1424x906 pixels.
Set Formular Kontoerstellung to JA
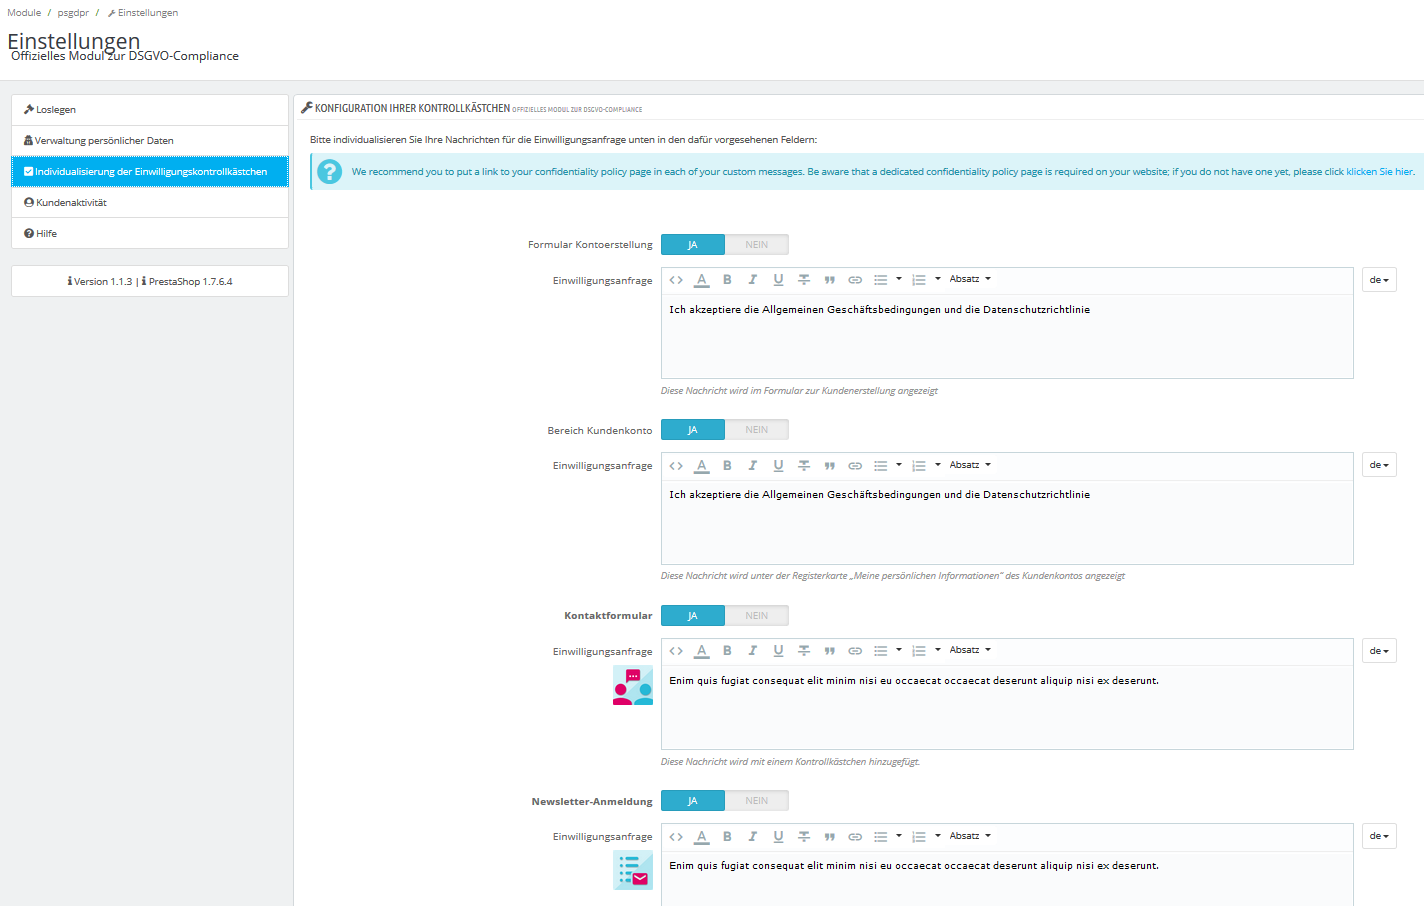[693, 245]
